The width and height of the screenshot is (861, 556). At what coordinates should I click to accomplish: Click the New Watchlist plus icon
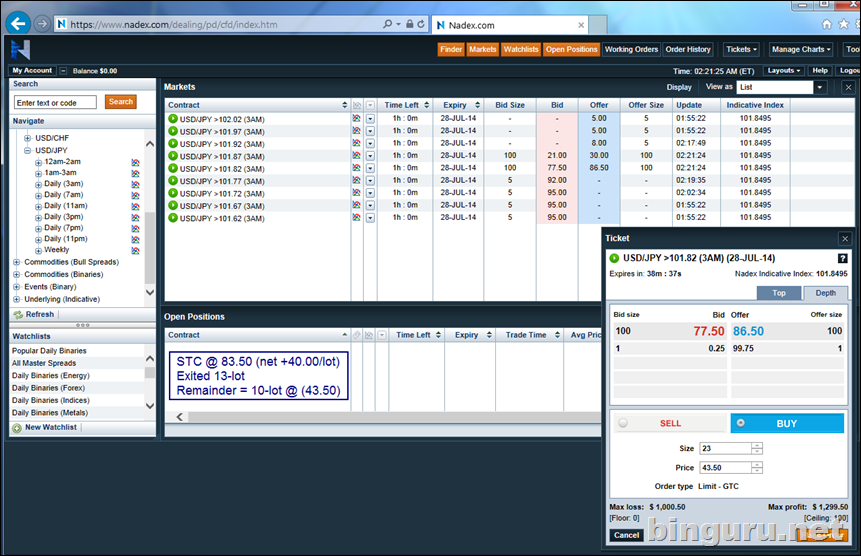17,428
